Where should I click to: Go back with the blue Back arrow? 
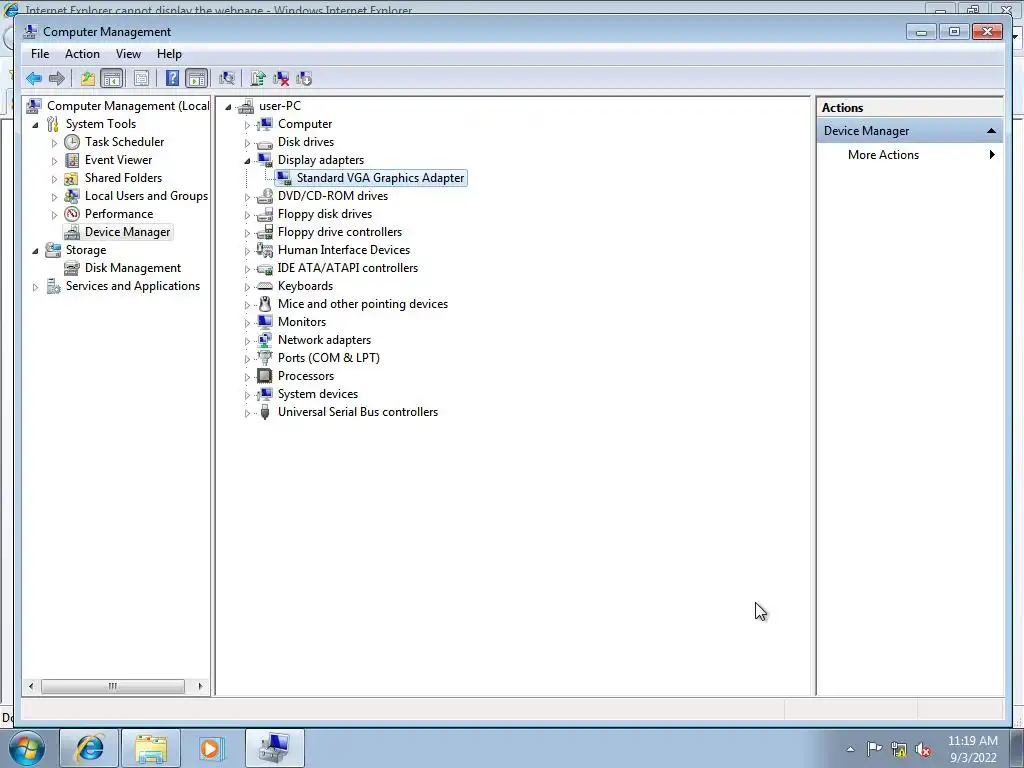coord(34,79)
